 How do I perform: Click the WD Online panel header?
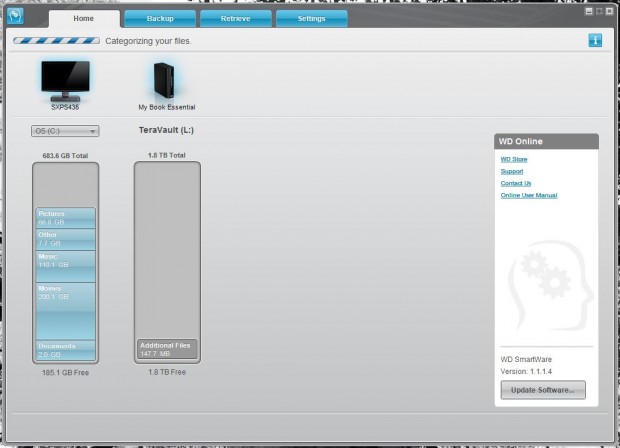546,142
